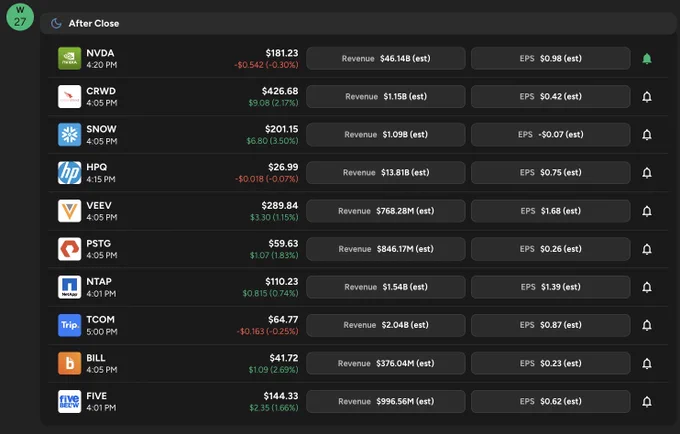Set the alert bell for TCOM
Viewport: 680px width, 434px height.
(x=647, y=326)
